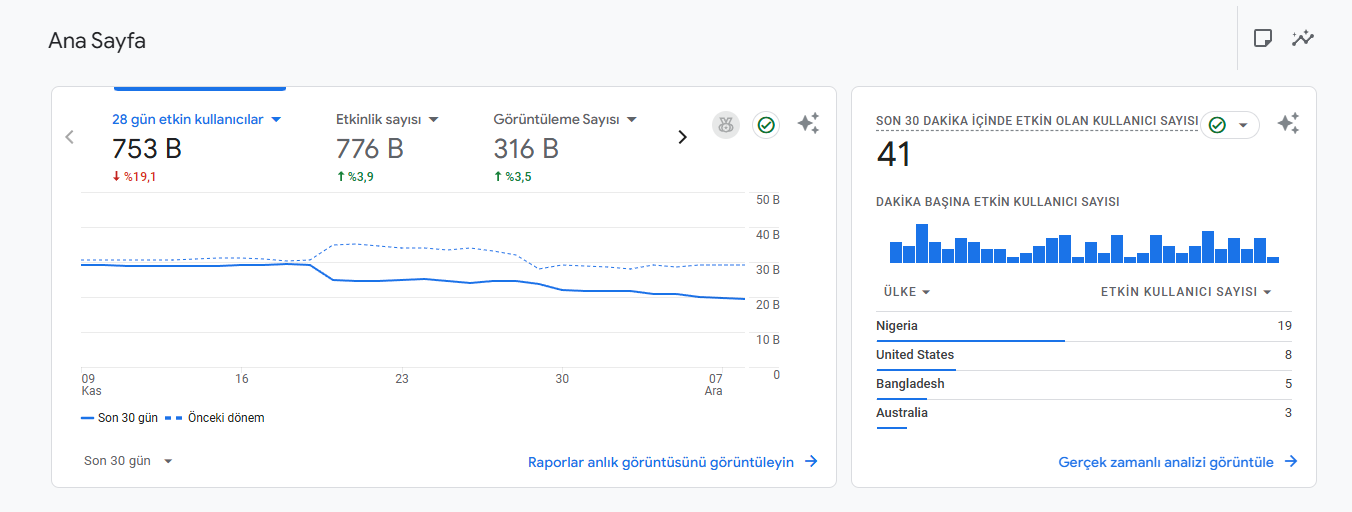Open the Gerçek zamanlı analizi görüntüle link
This screenshot has width=1352, height=512.
[x=1178, y=462]
